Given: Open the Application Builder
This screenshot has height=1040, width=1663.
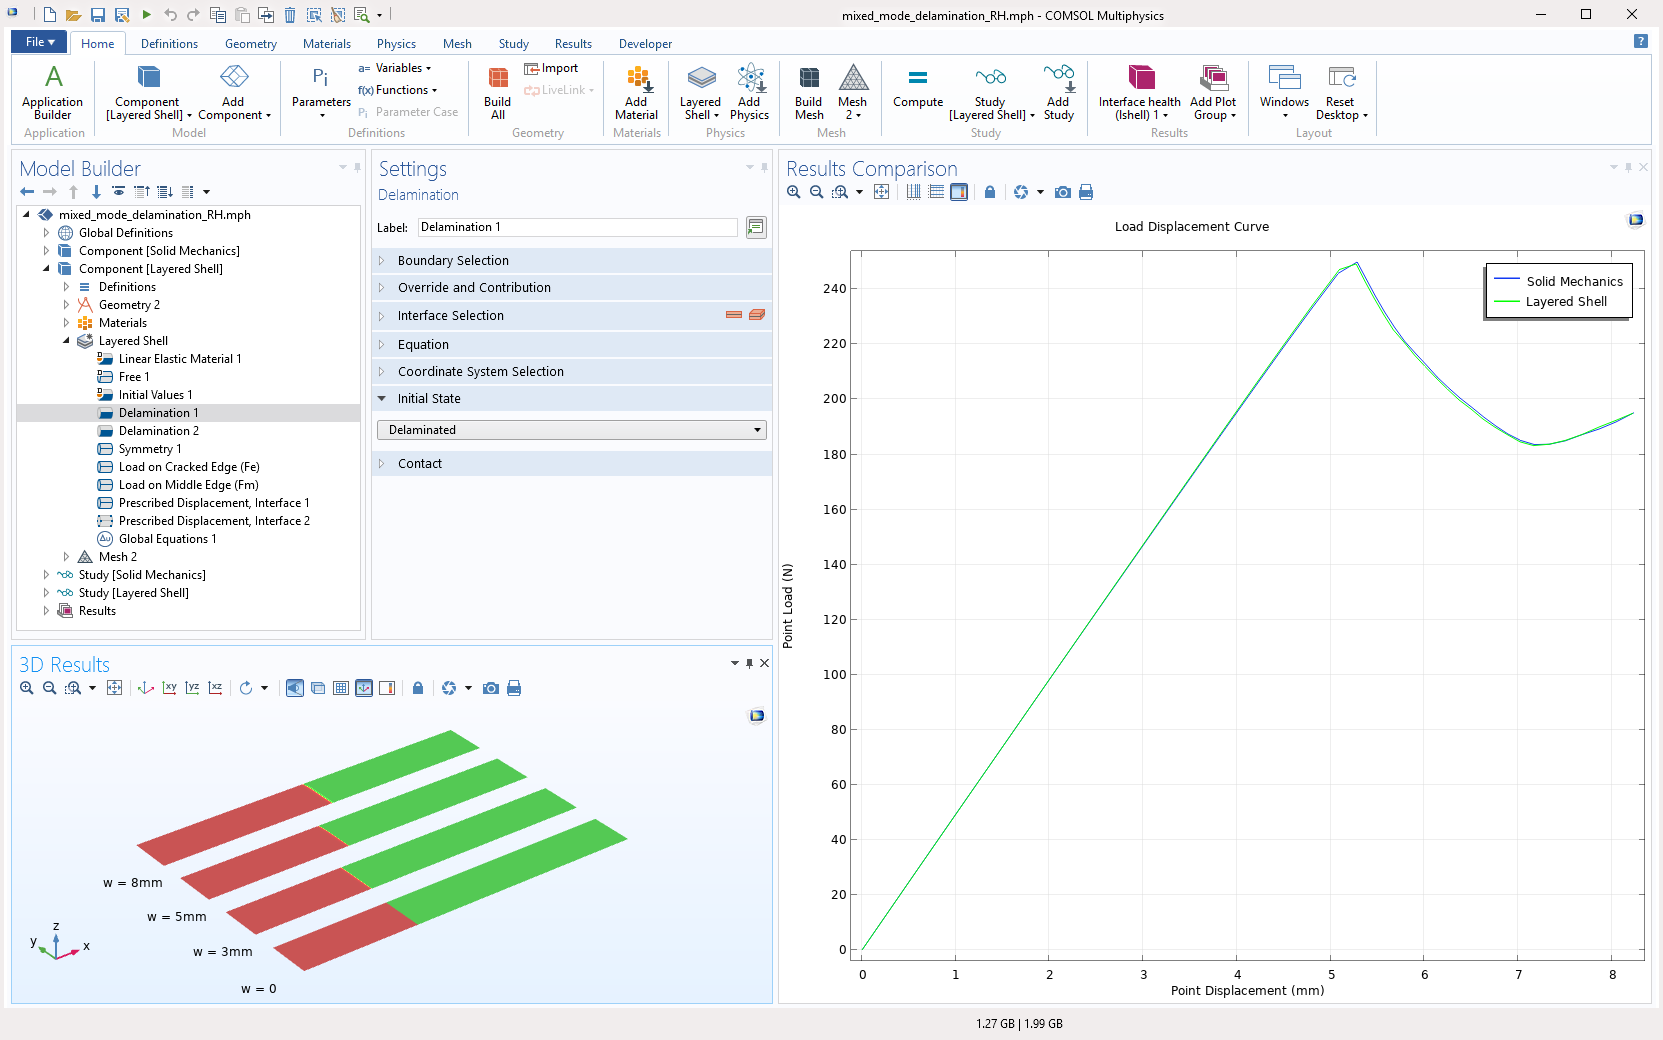Looking at the screenshot, I should [x=53, y=80].
